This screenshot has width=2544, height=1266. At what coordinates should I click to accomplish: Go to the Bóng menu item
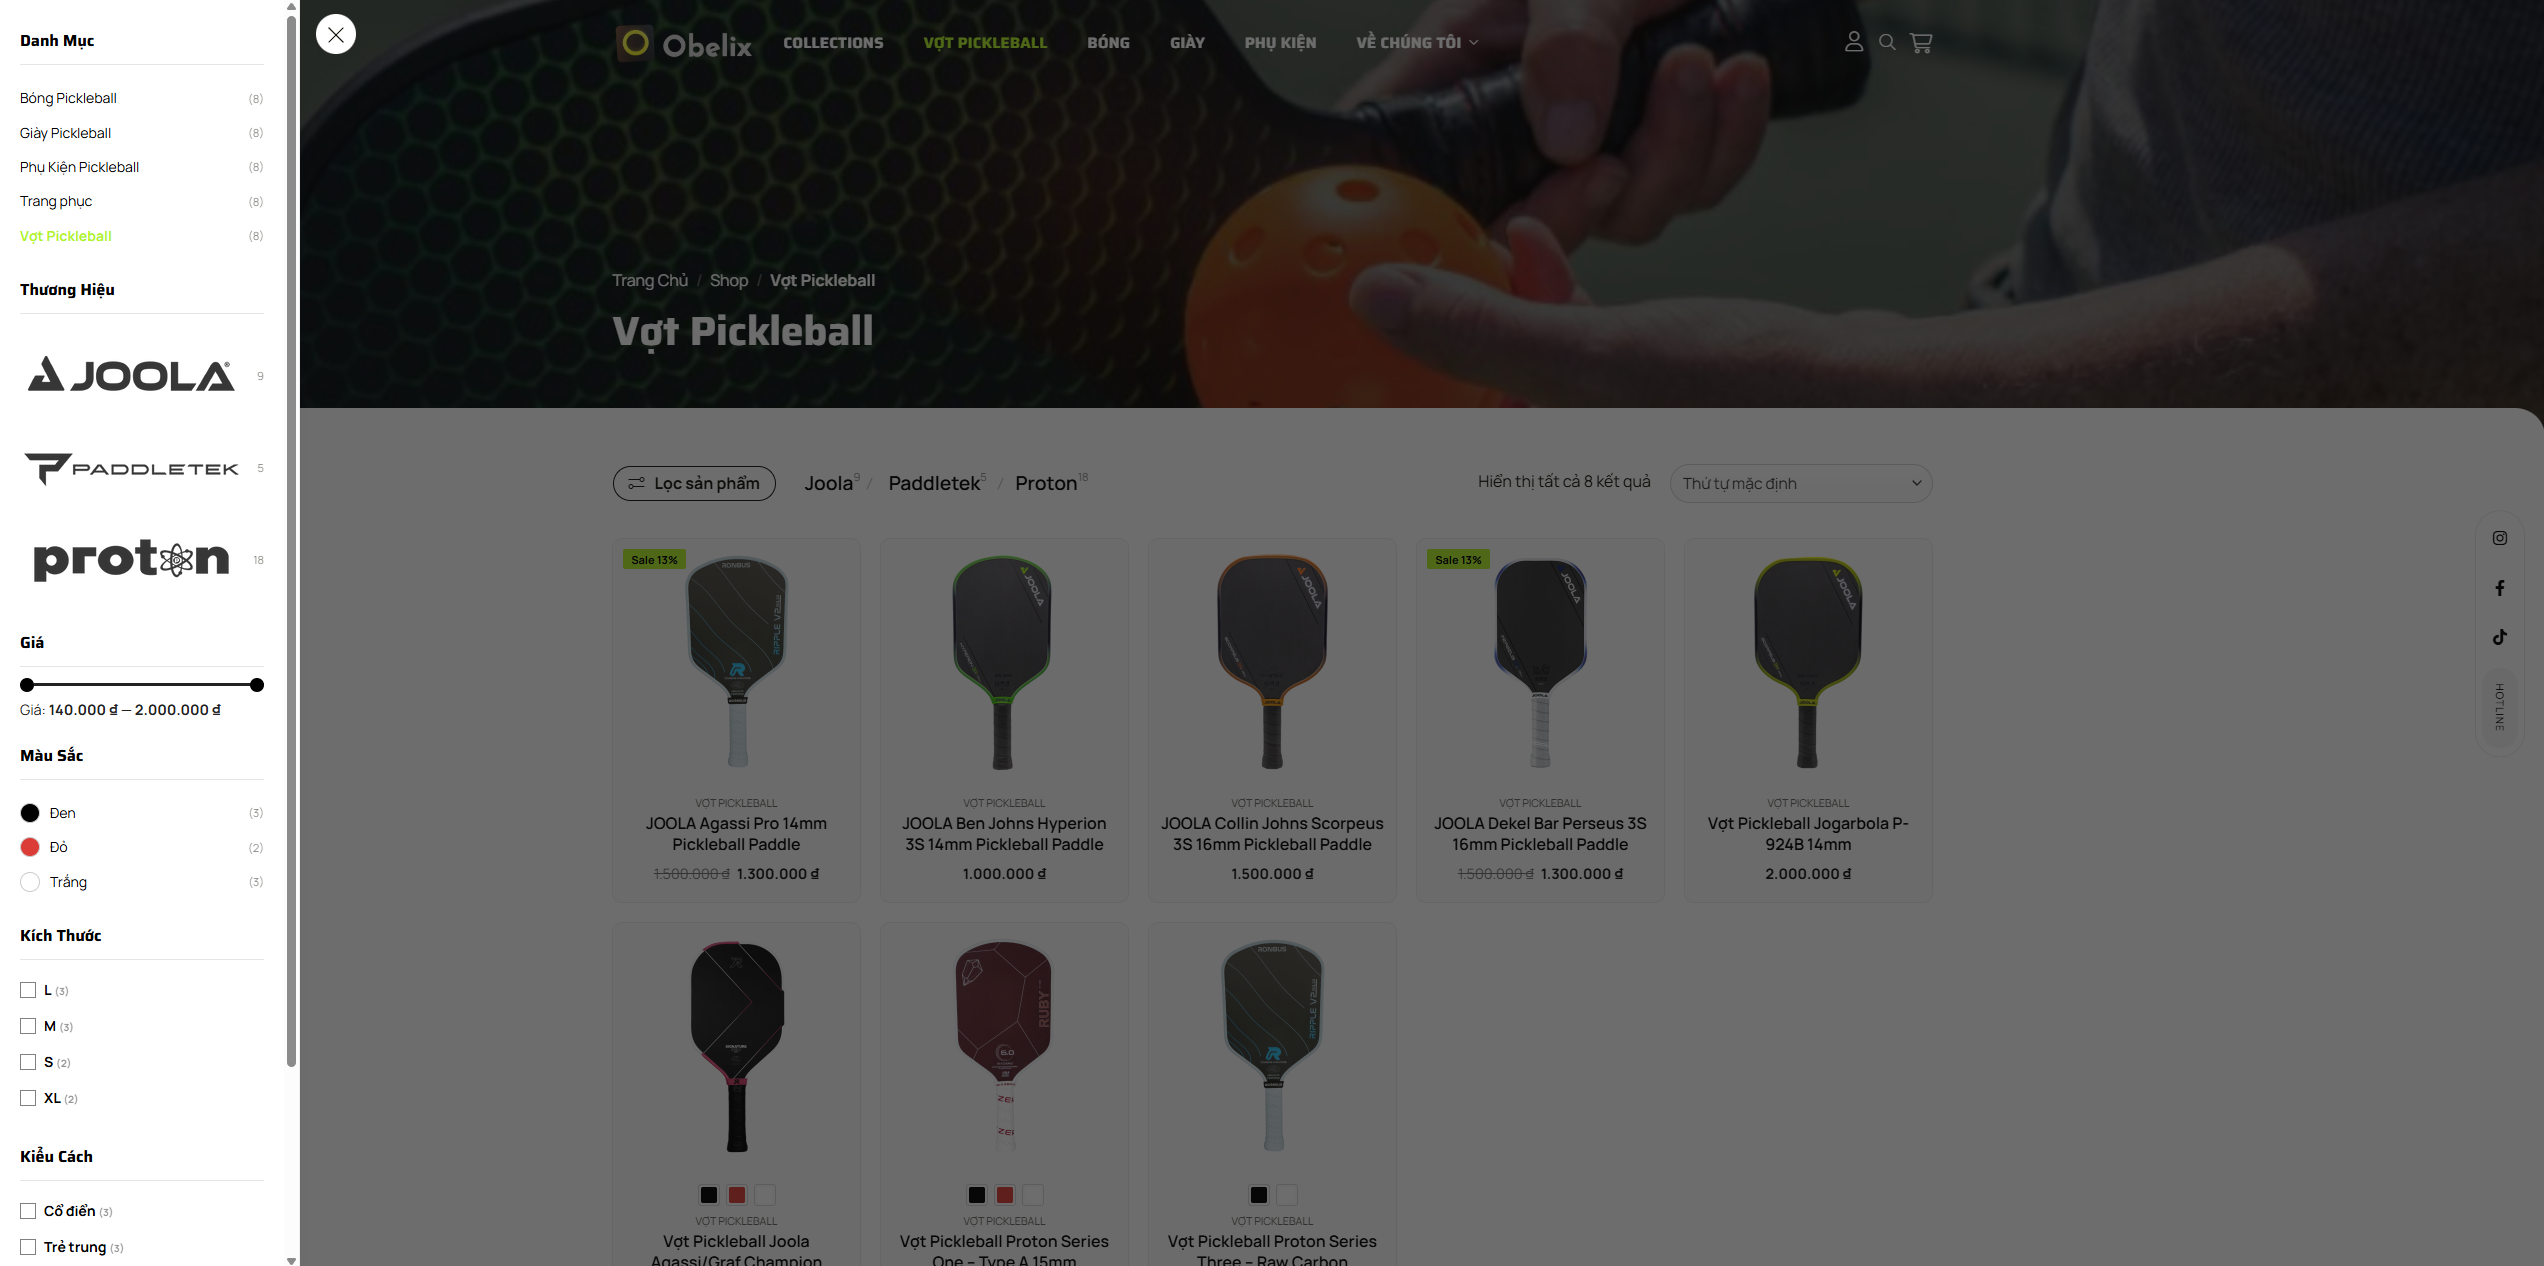click(1108, 43)
